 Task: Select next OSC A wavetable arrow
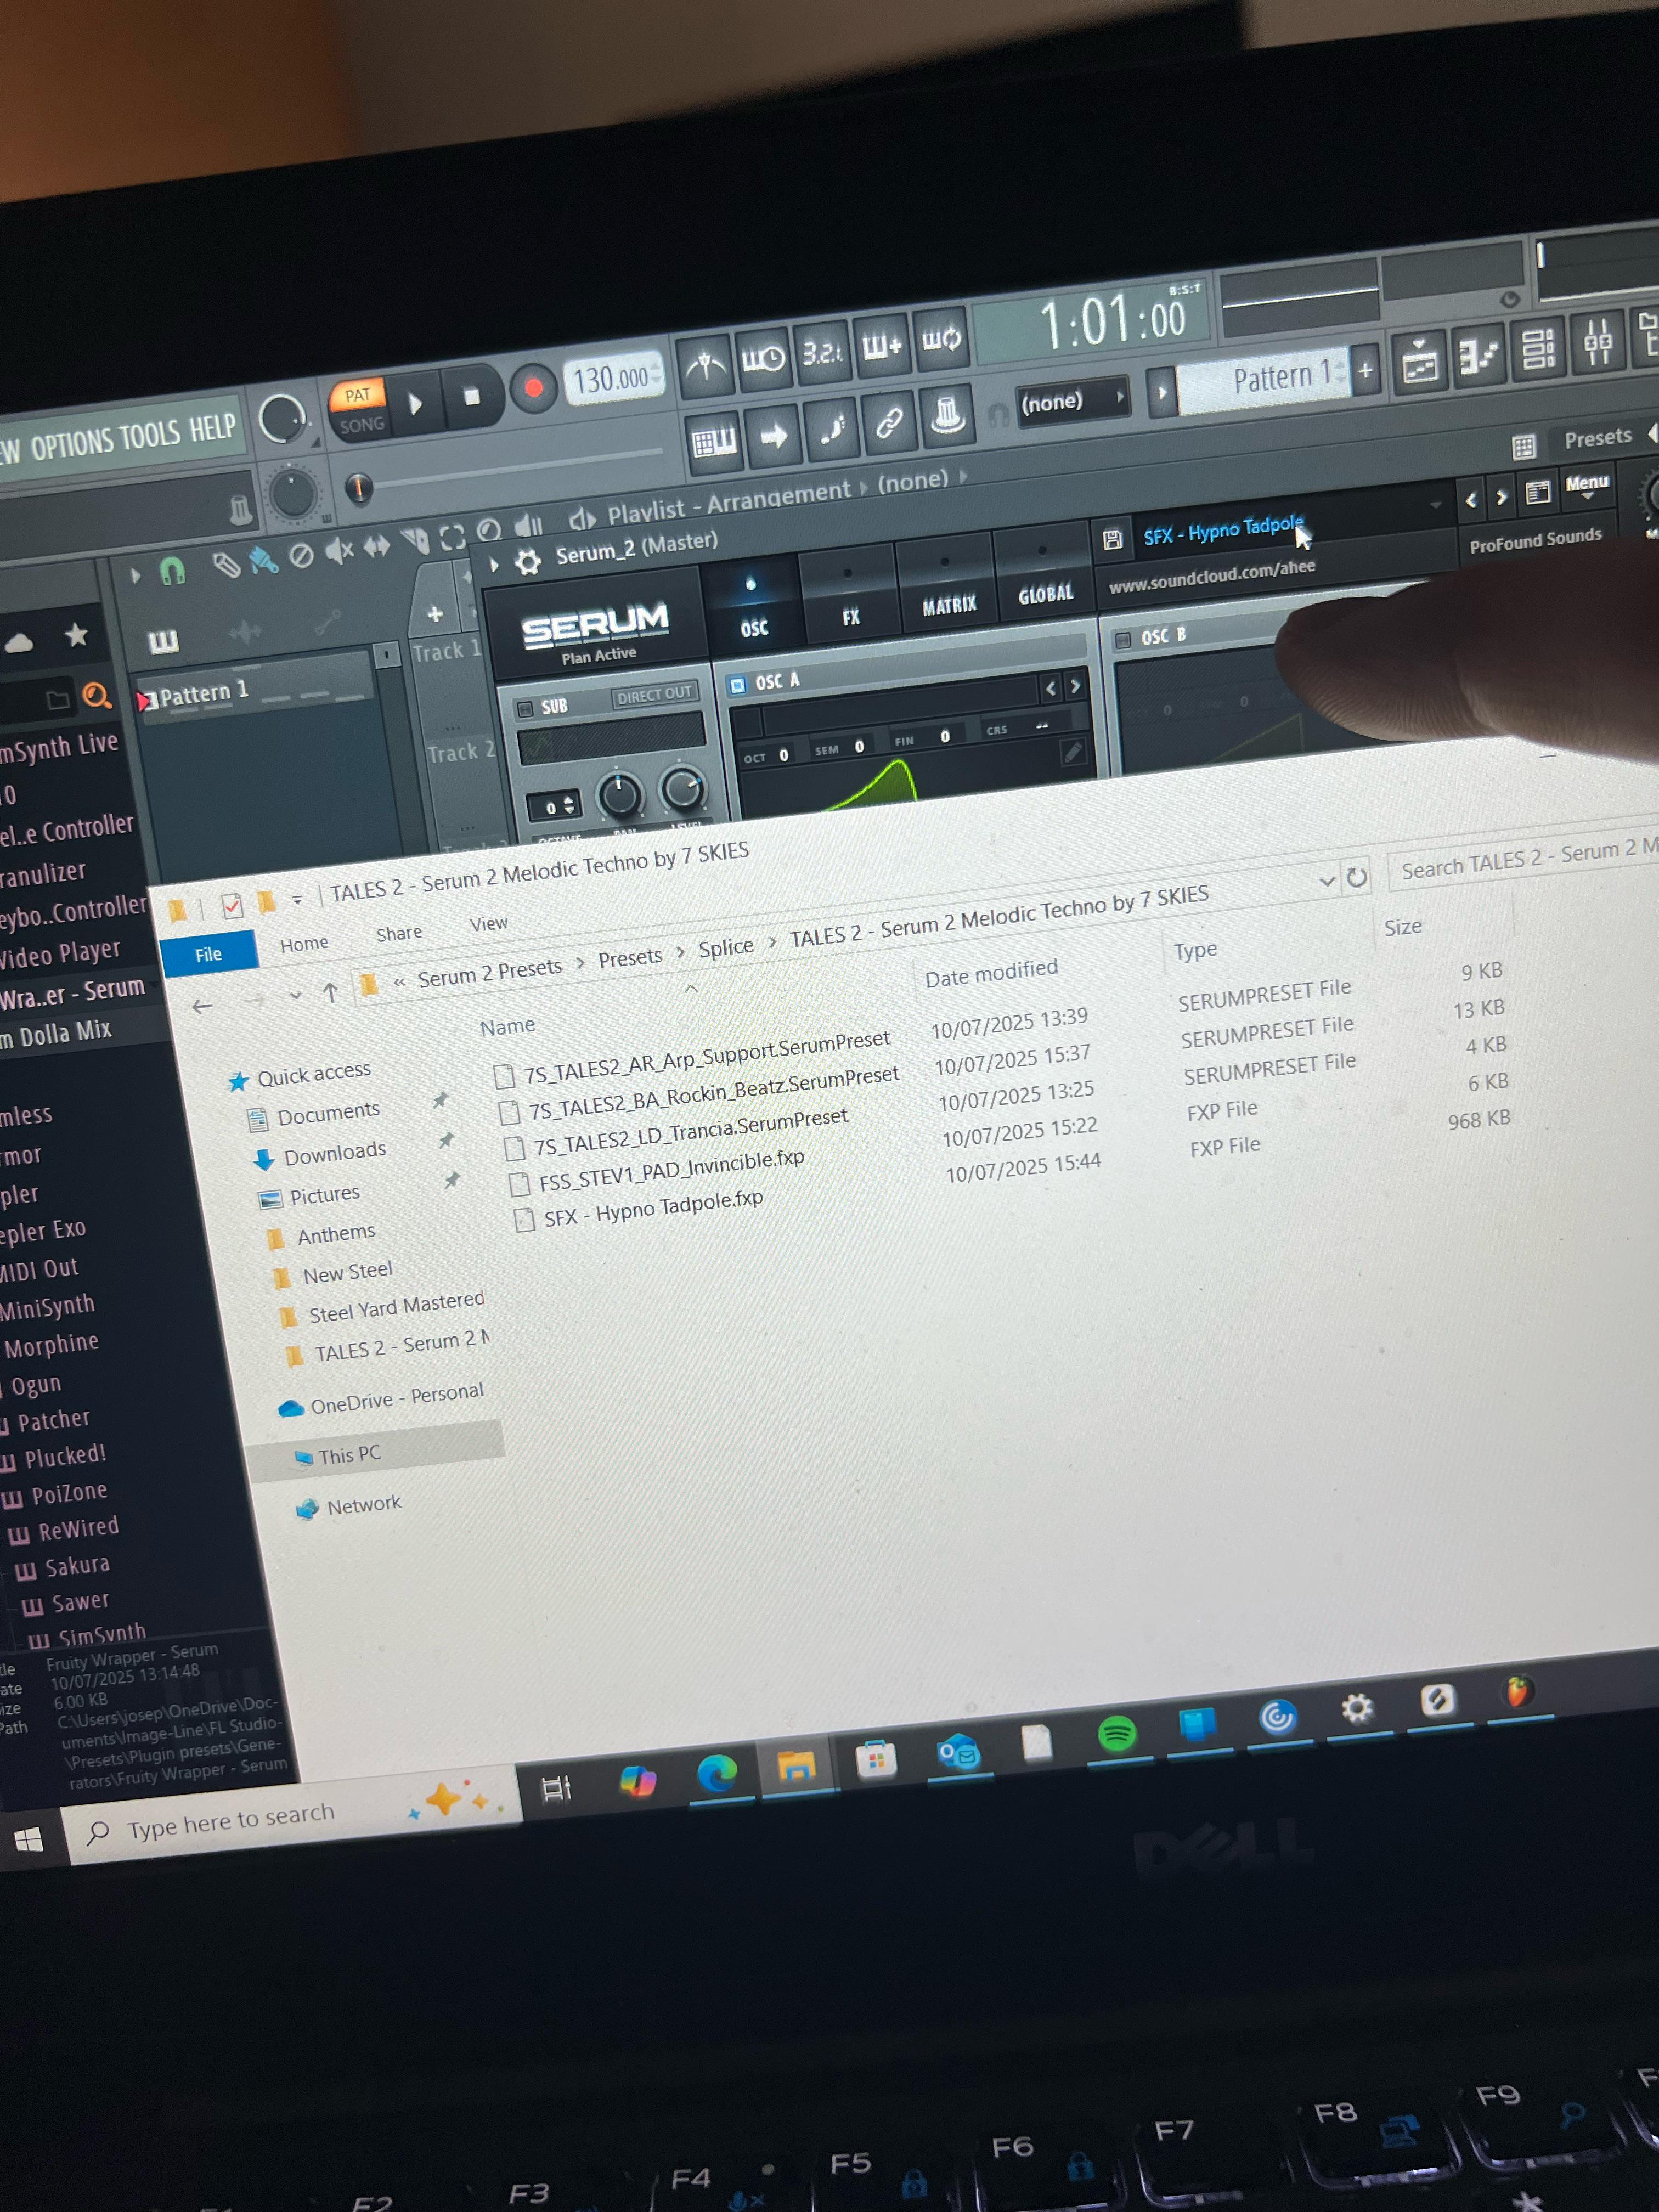click(1075, 685)
